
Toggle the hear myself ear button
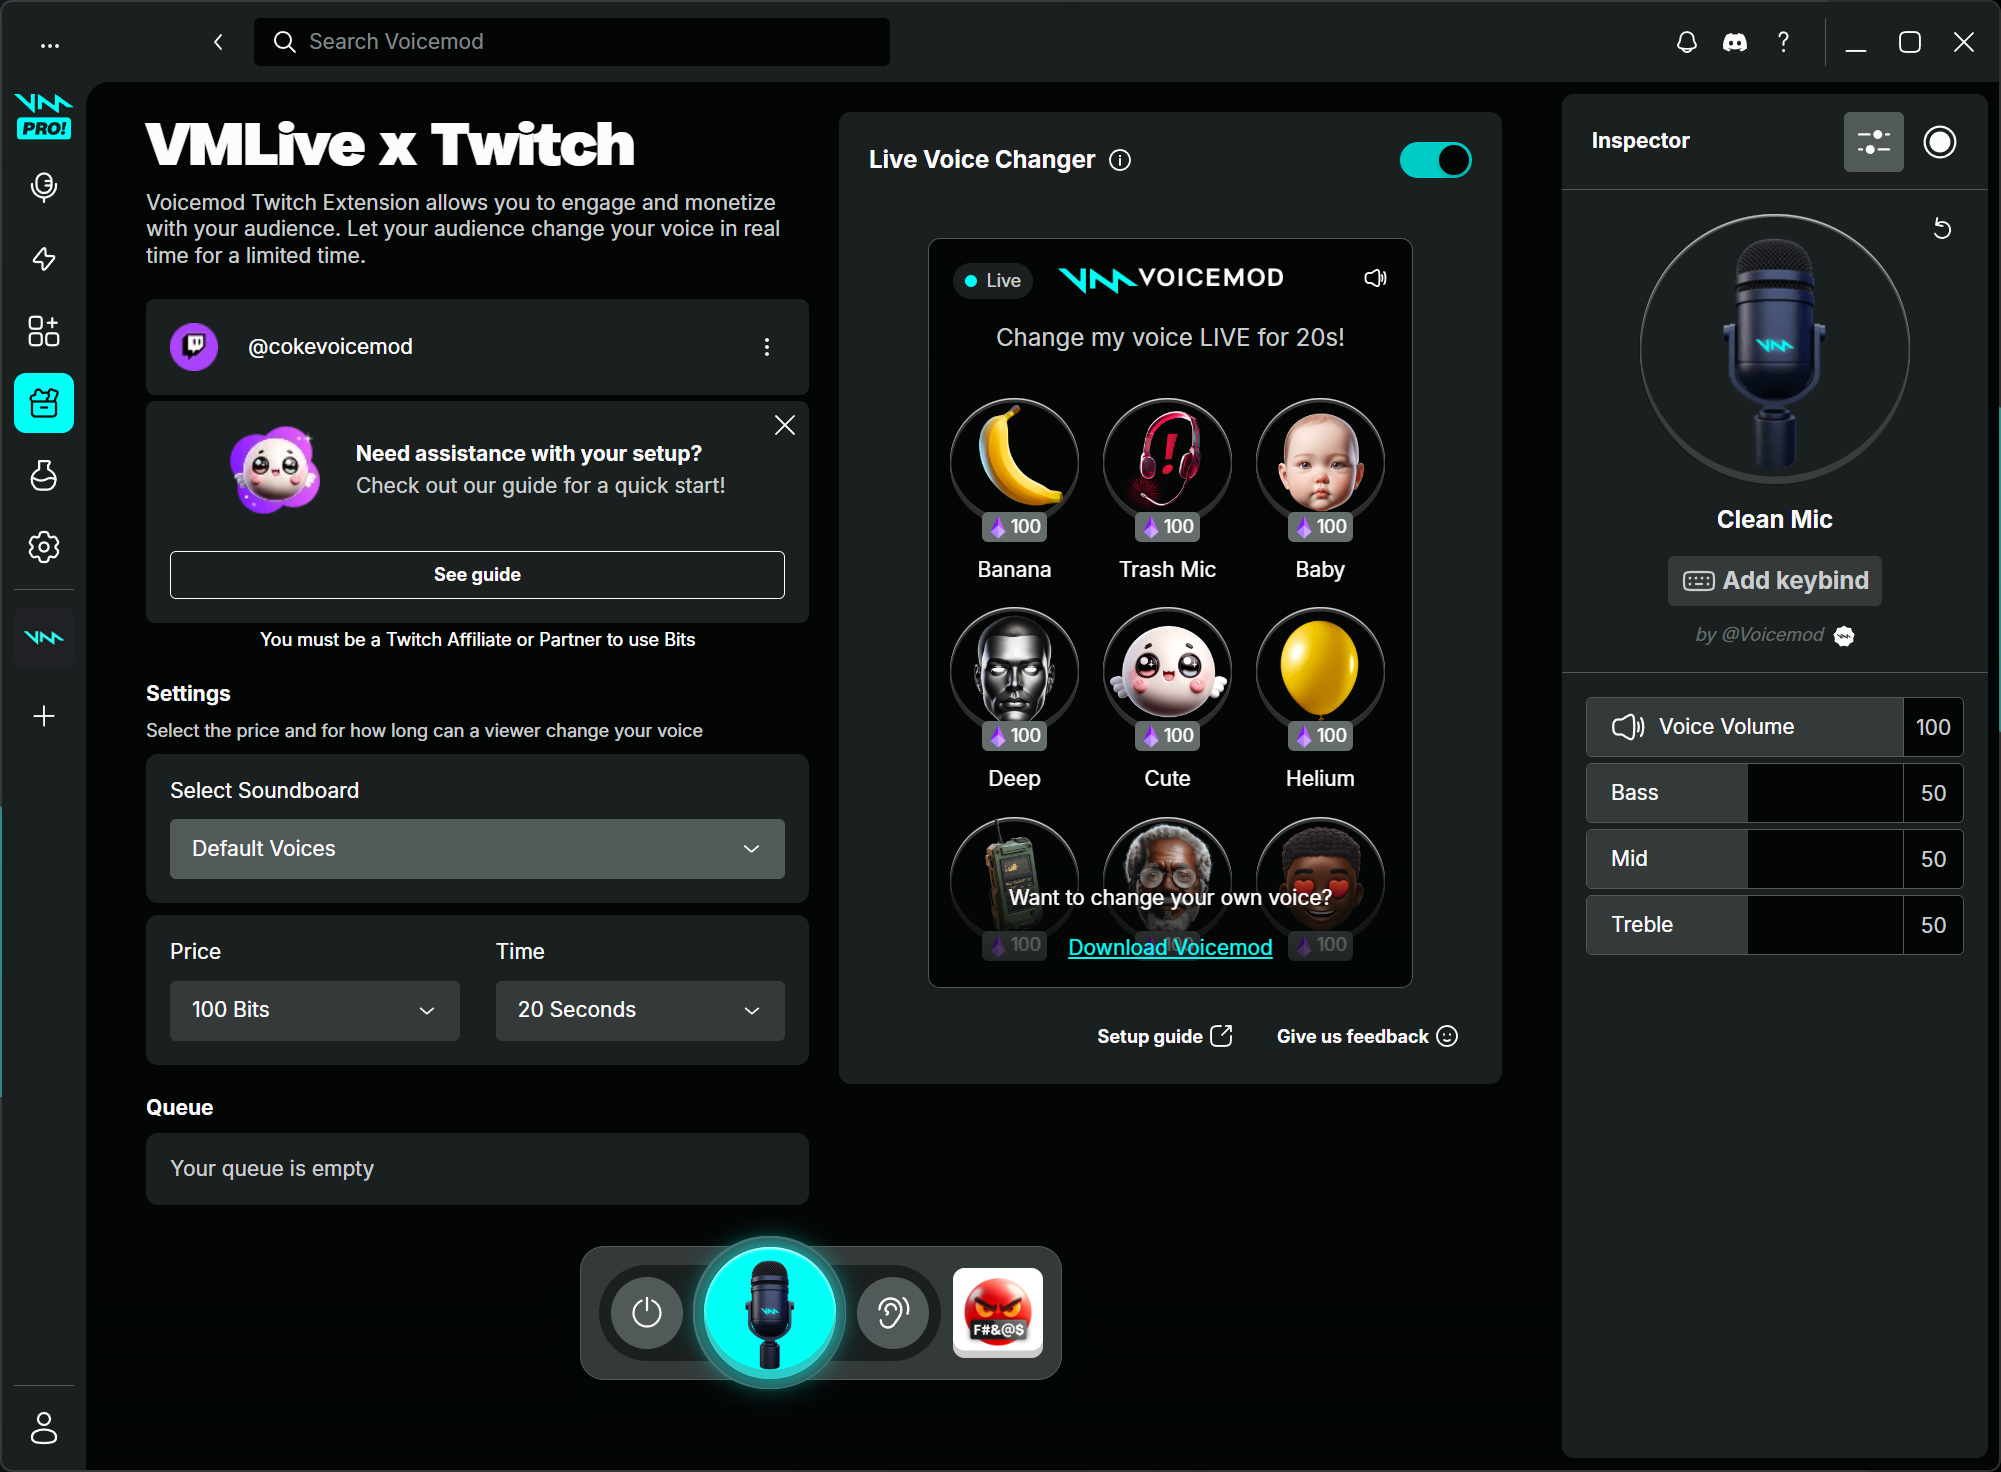[893, 1312]
